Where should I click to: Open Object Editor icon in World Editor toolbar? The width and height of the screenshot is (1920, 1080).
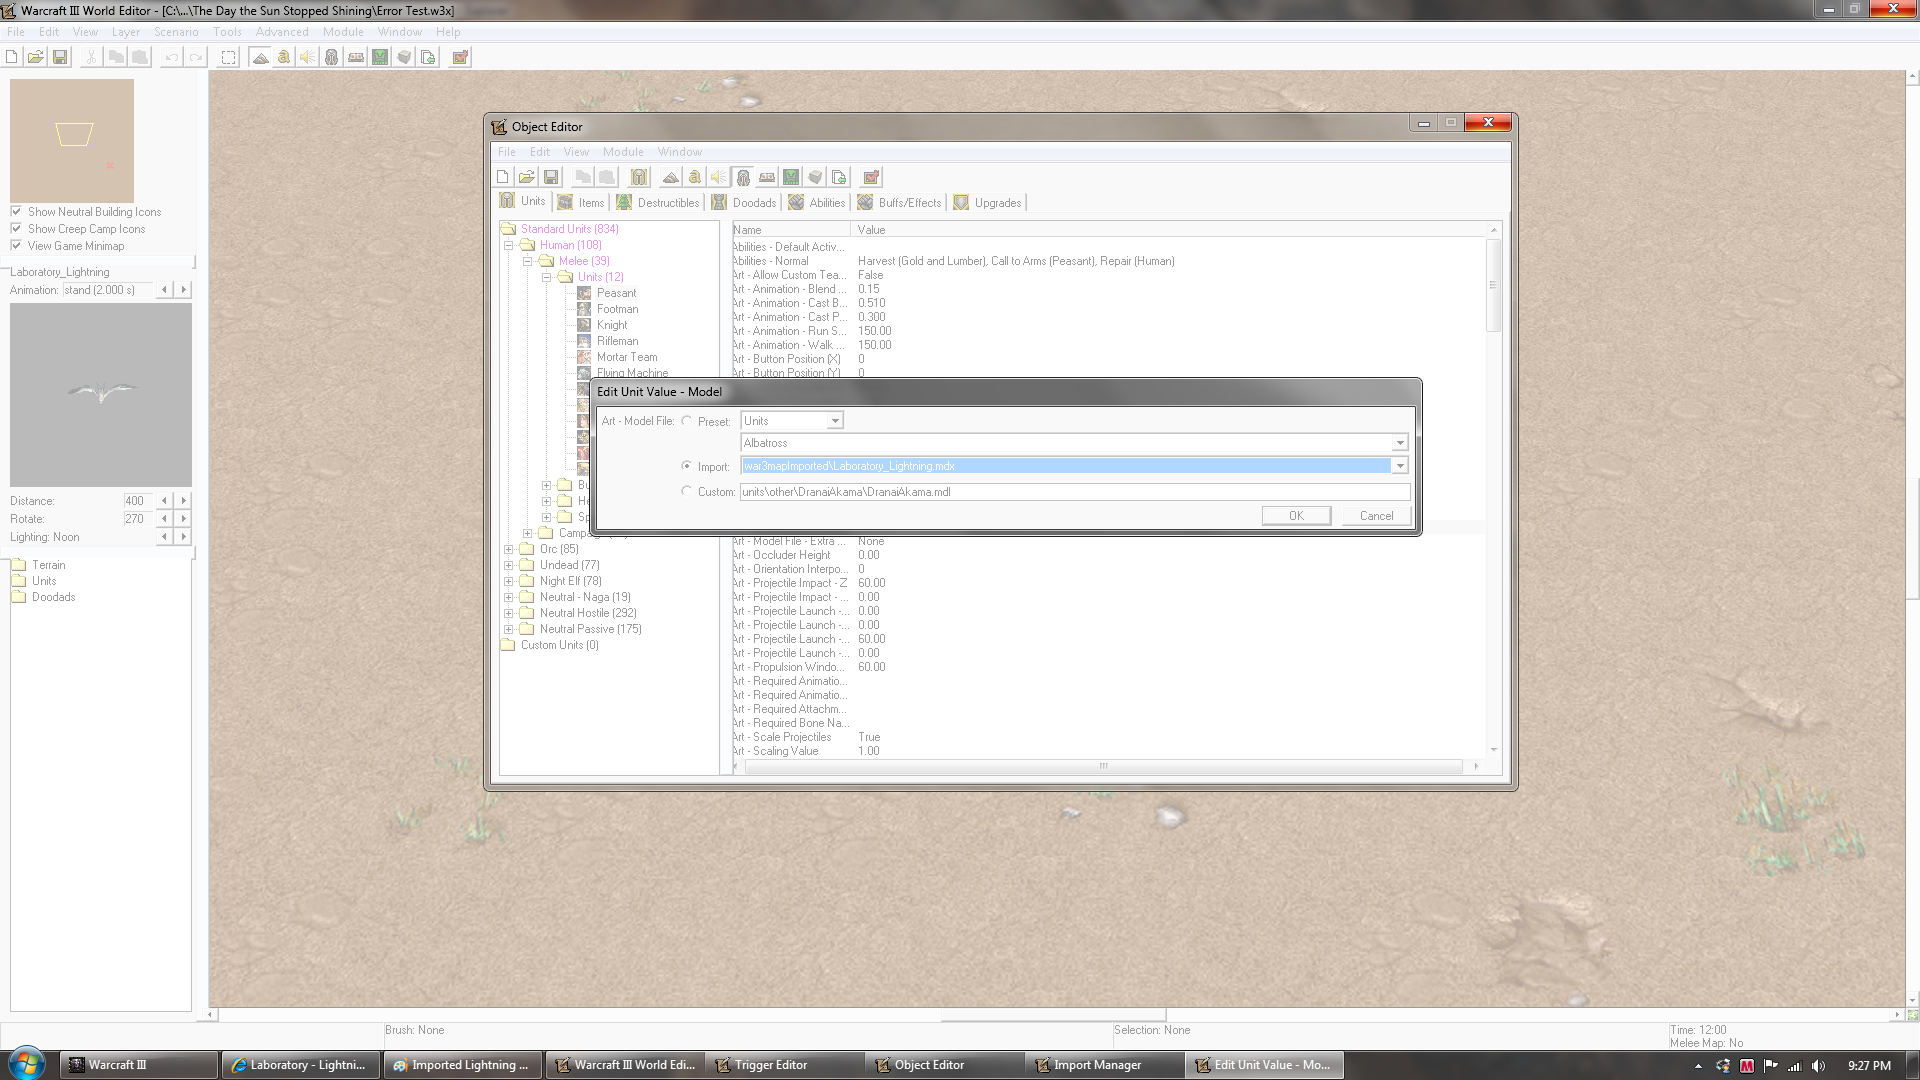tap(332, 57)
